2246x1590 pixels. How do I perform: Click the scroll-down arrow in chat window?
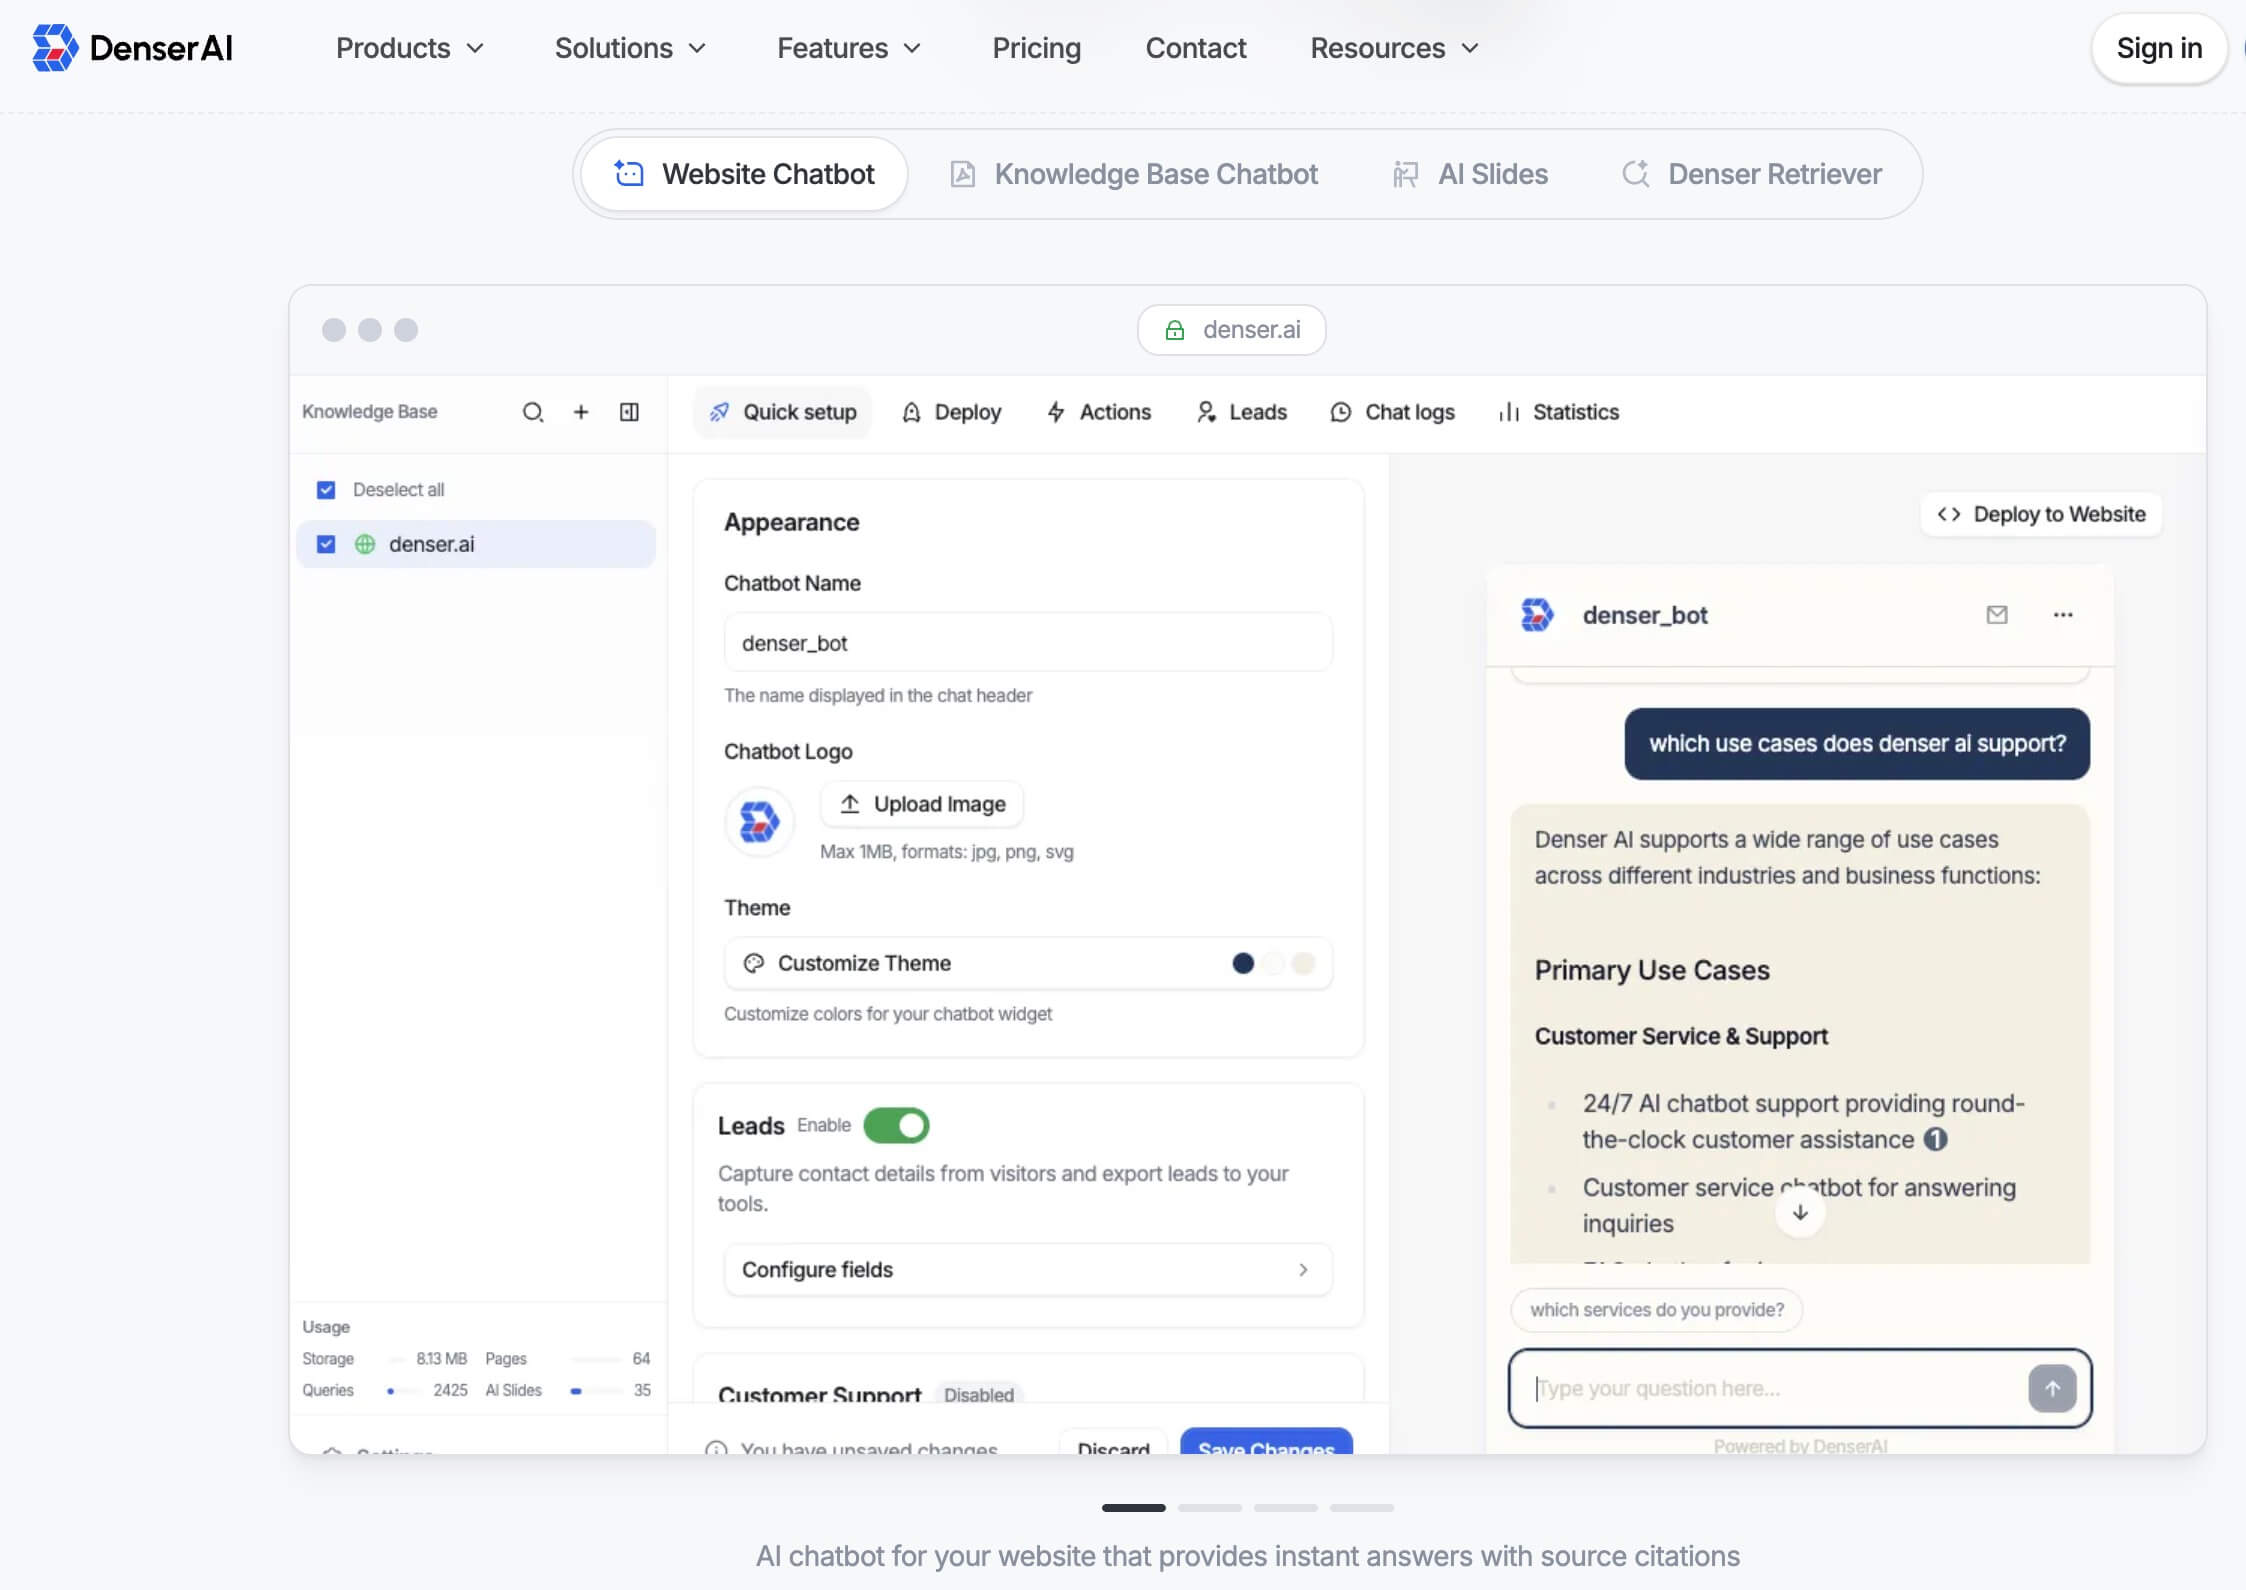pyautogui.click(x=1800, y=1213)
